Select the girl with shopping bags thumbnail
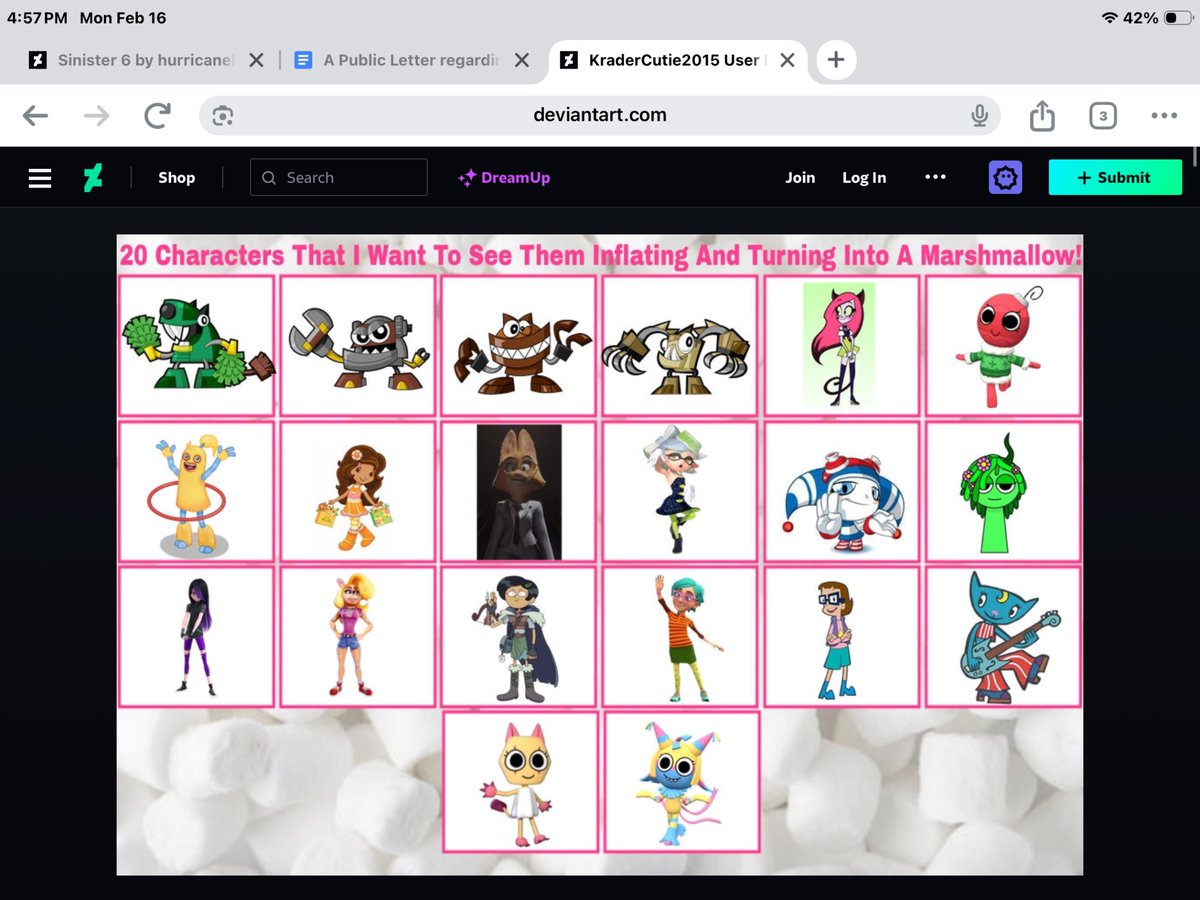 358,492
